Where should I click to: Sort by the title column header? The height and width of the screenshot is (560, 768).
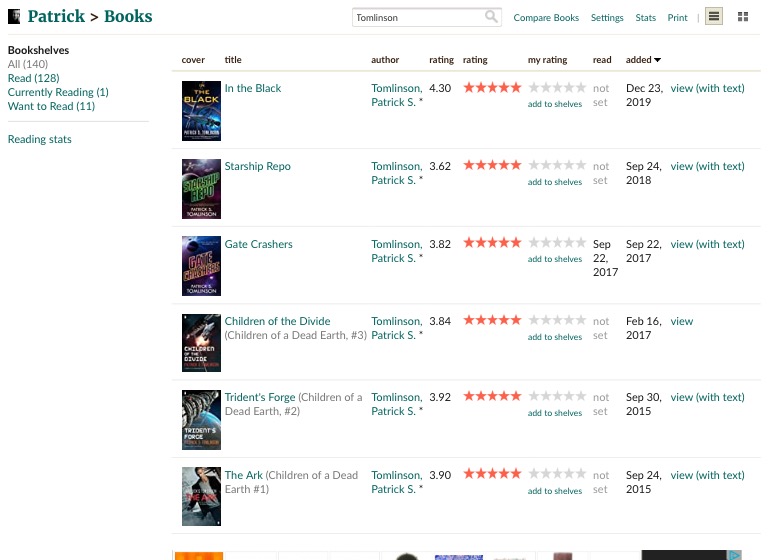[x=233, y=60]
